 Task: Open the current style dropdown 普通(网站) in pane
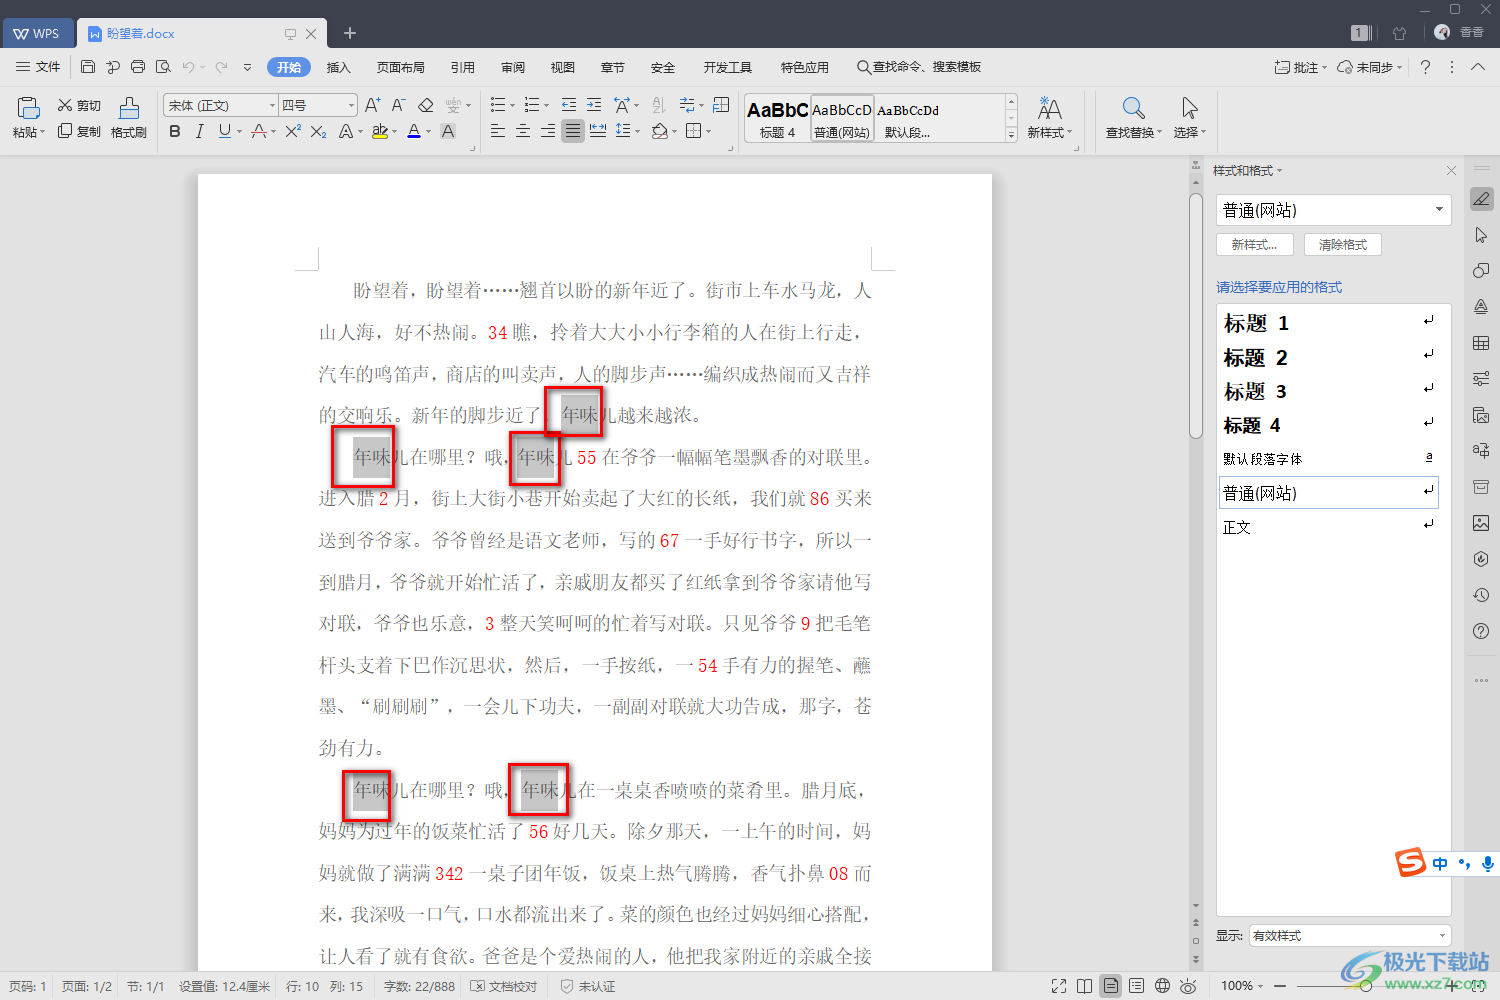click(x=1439, y=210)
